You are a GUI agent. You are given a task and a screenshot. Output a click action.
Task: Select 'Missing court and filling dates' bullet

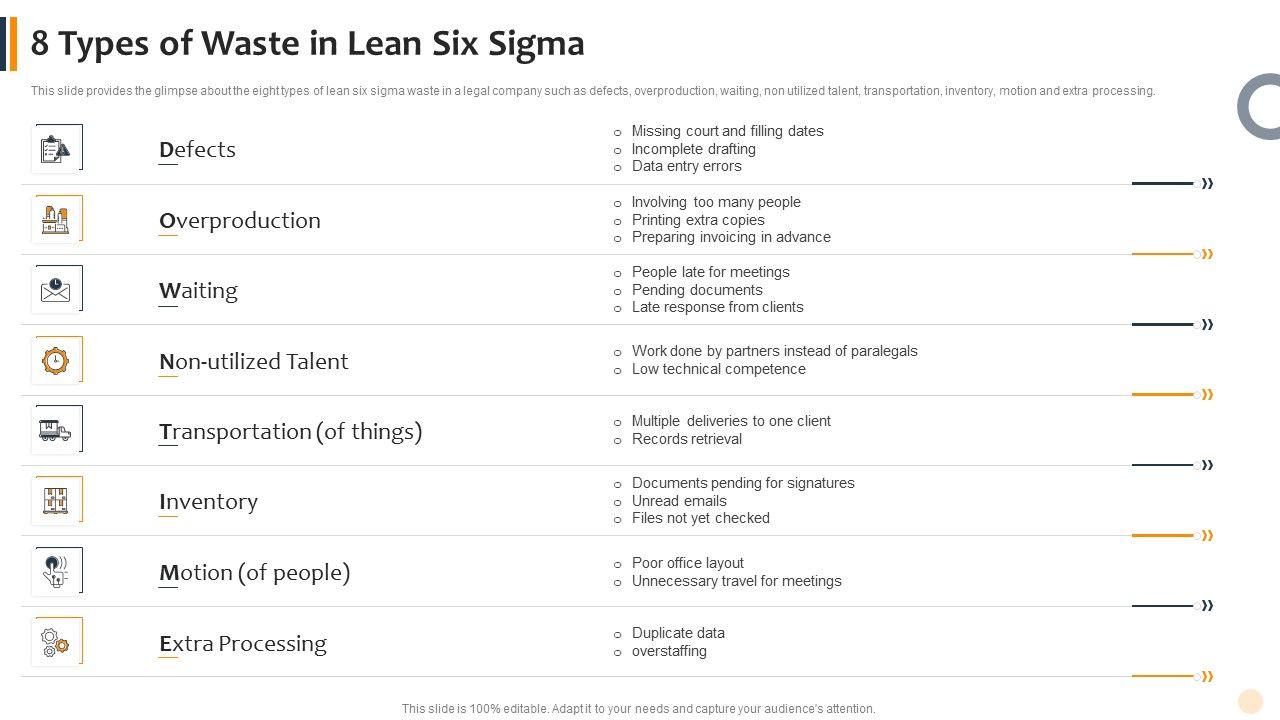[x=727, y=131]
